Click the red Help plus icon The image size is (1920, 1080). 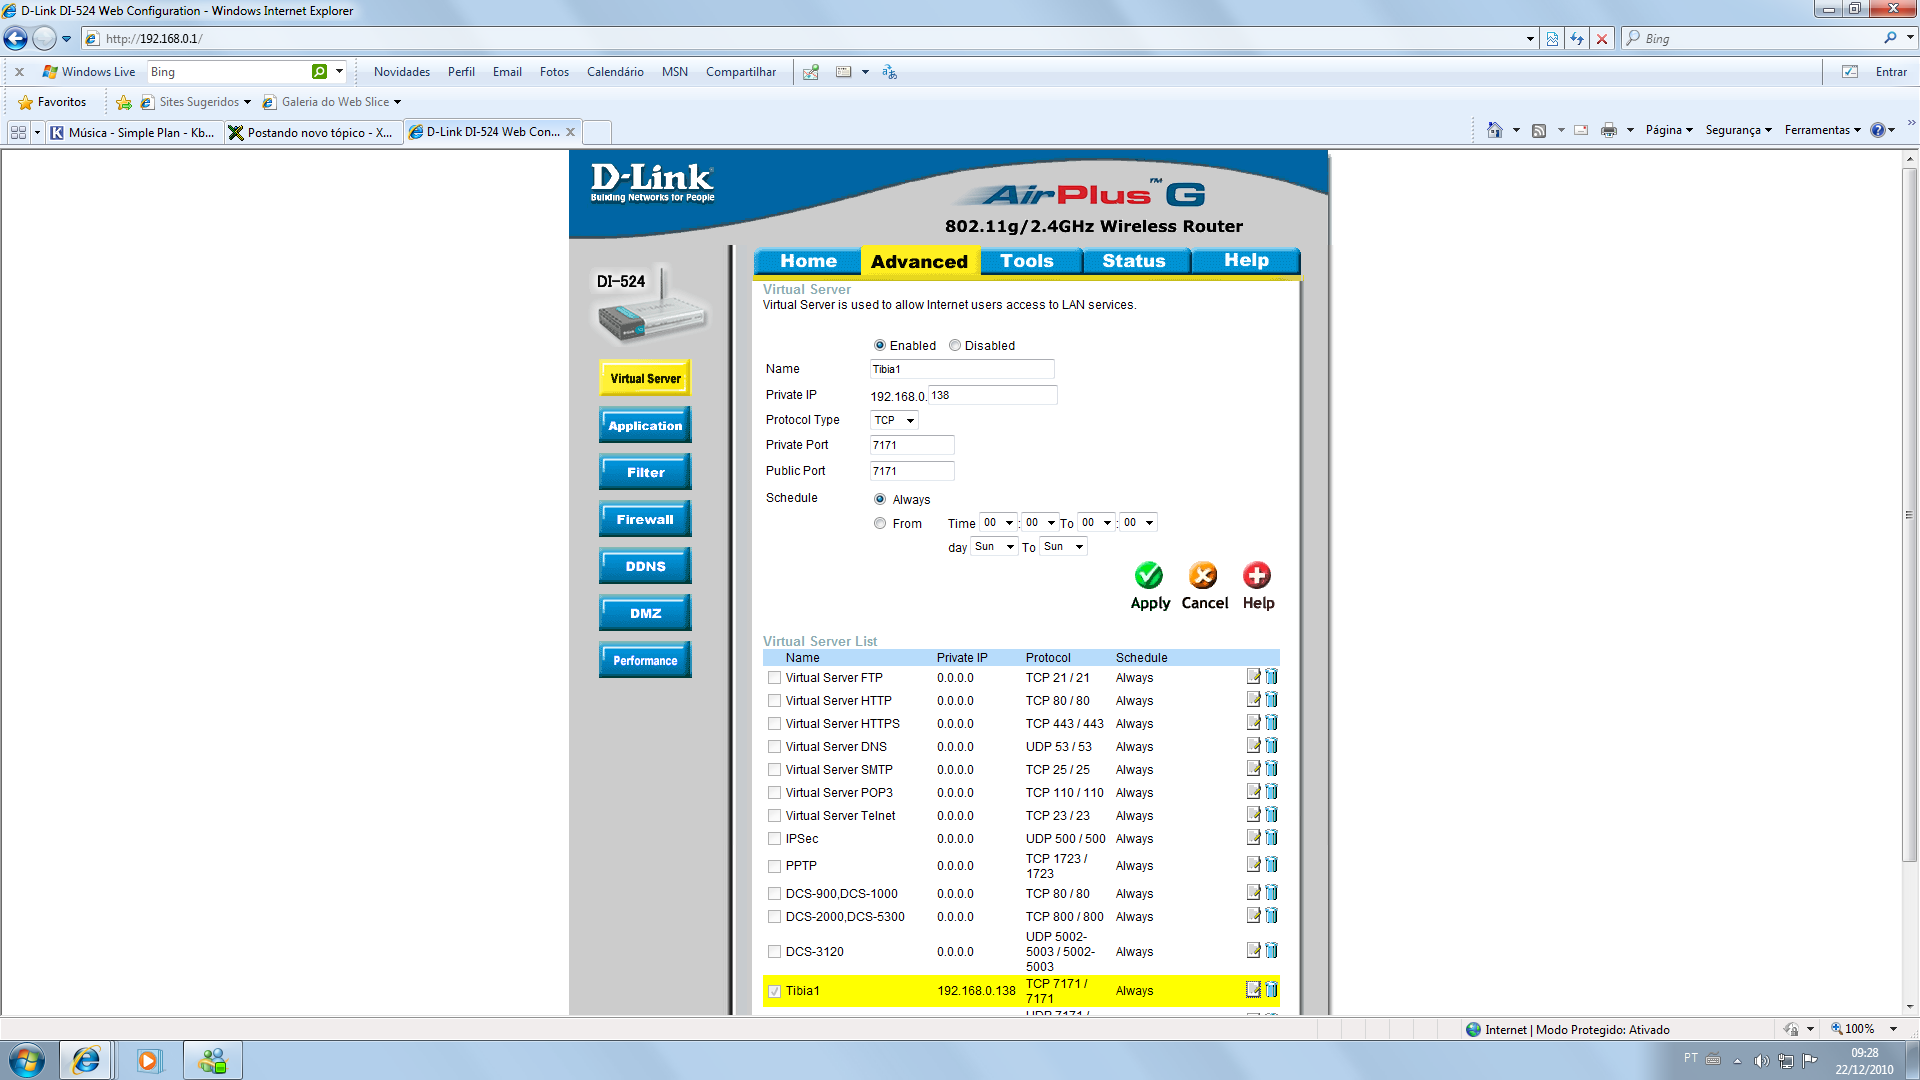coord(1257,575)
